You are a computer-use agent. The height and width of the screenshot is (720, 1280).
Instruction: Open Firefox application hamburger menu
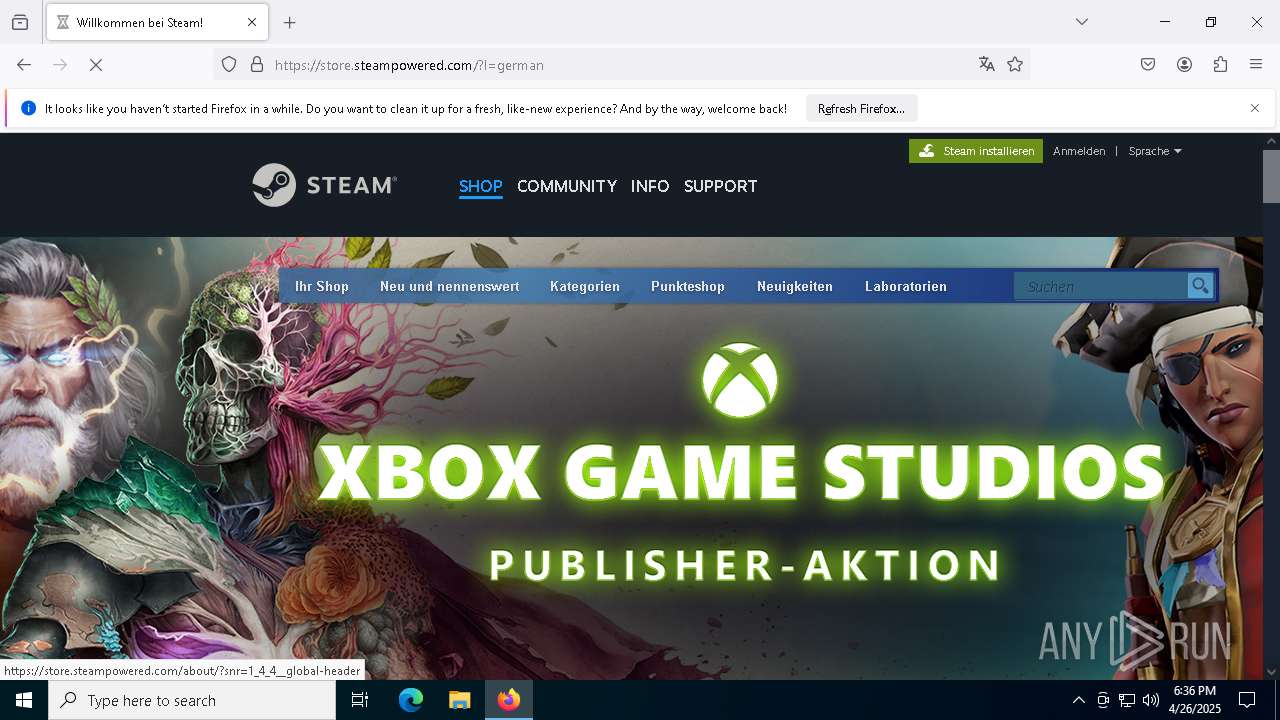(1256, 65)
